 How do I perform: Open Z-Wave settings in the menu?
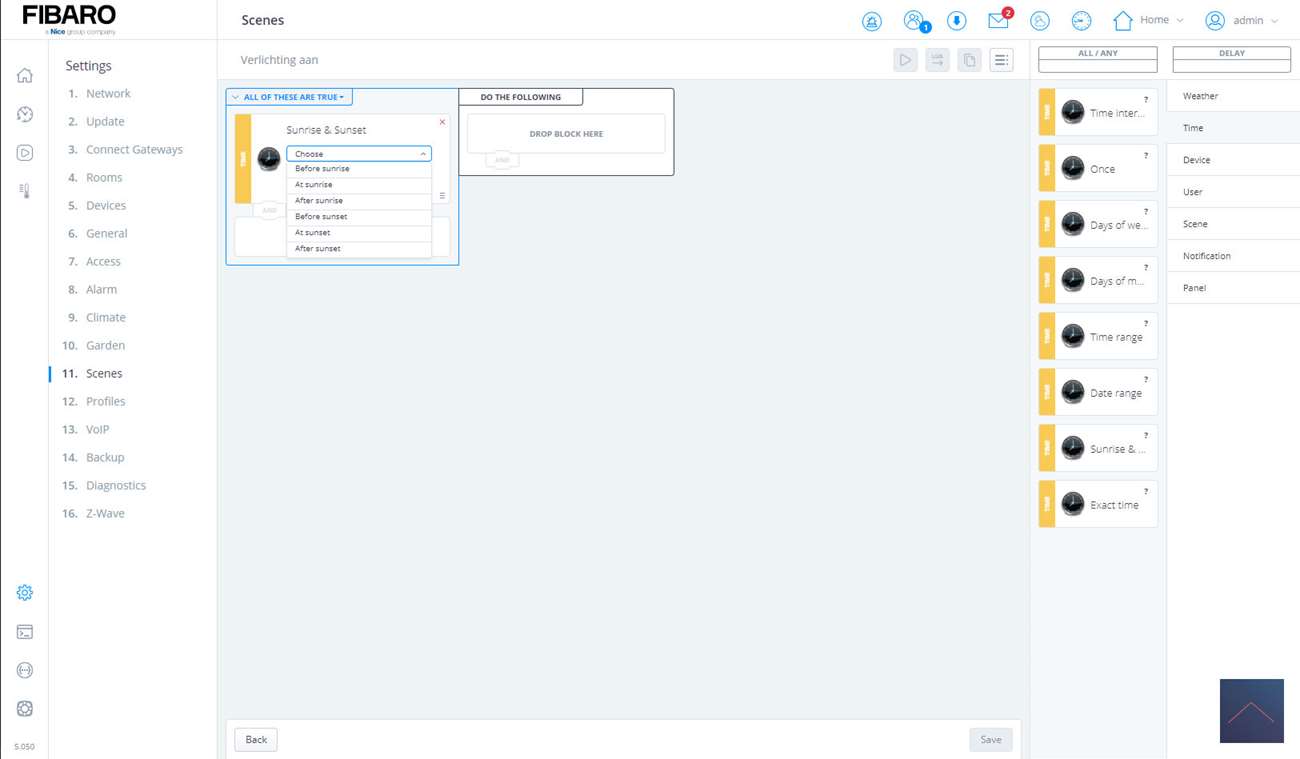click(x=105, y=513)
